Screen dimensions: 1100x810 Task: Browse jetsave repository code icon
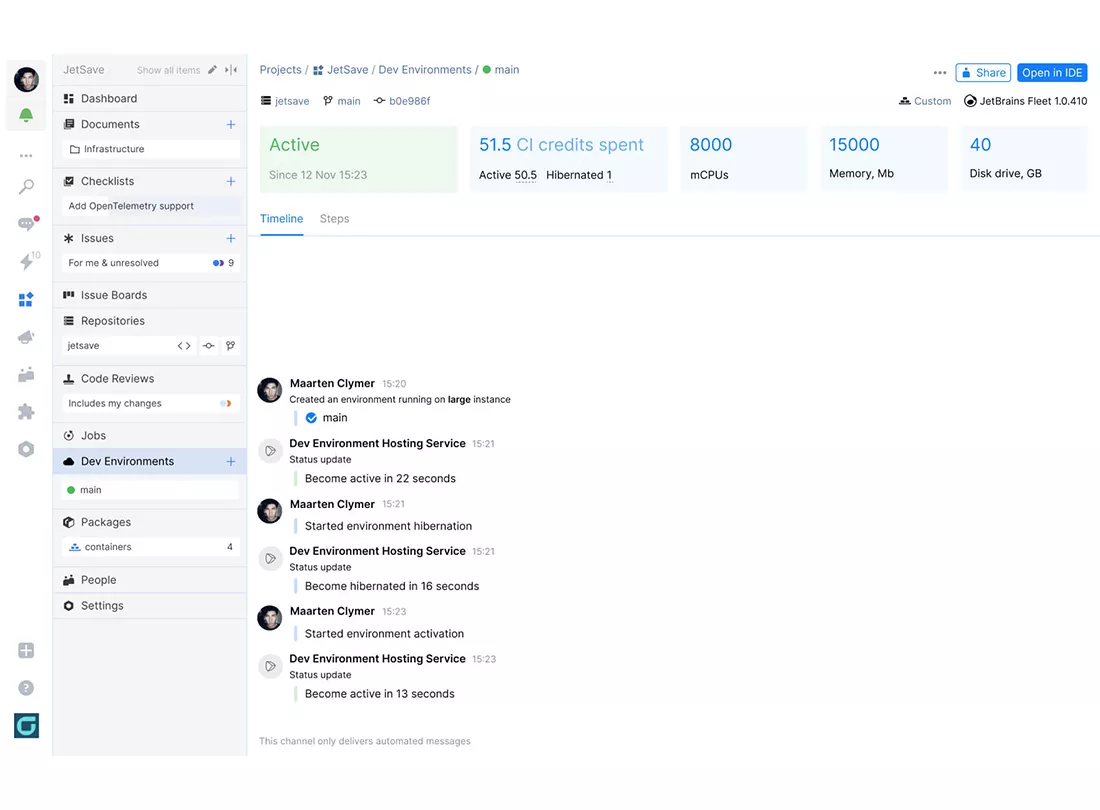[184, 346]
